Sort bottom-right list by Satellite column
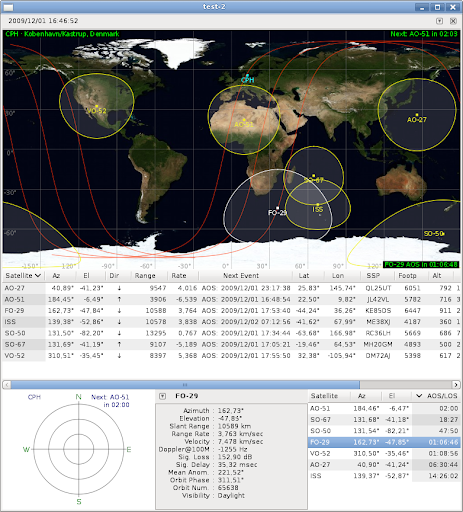 point(329,396)
